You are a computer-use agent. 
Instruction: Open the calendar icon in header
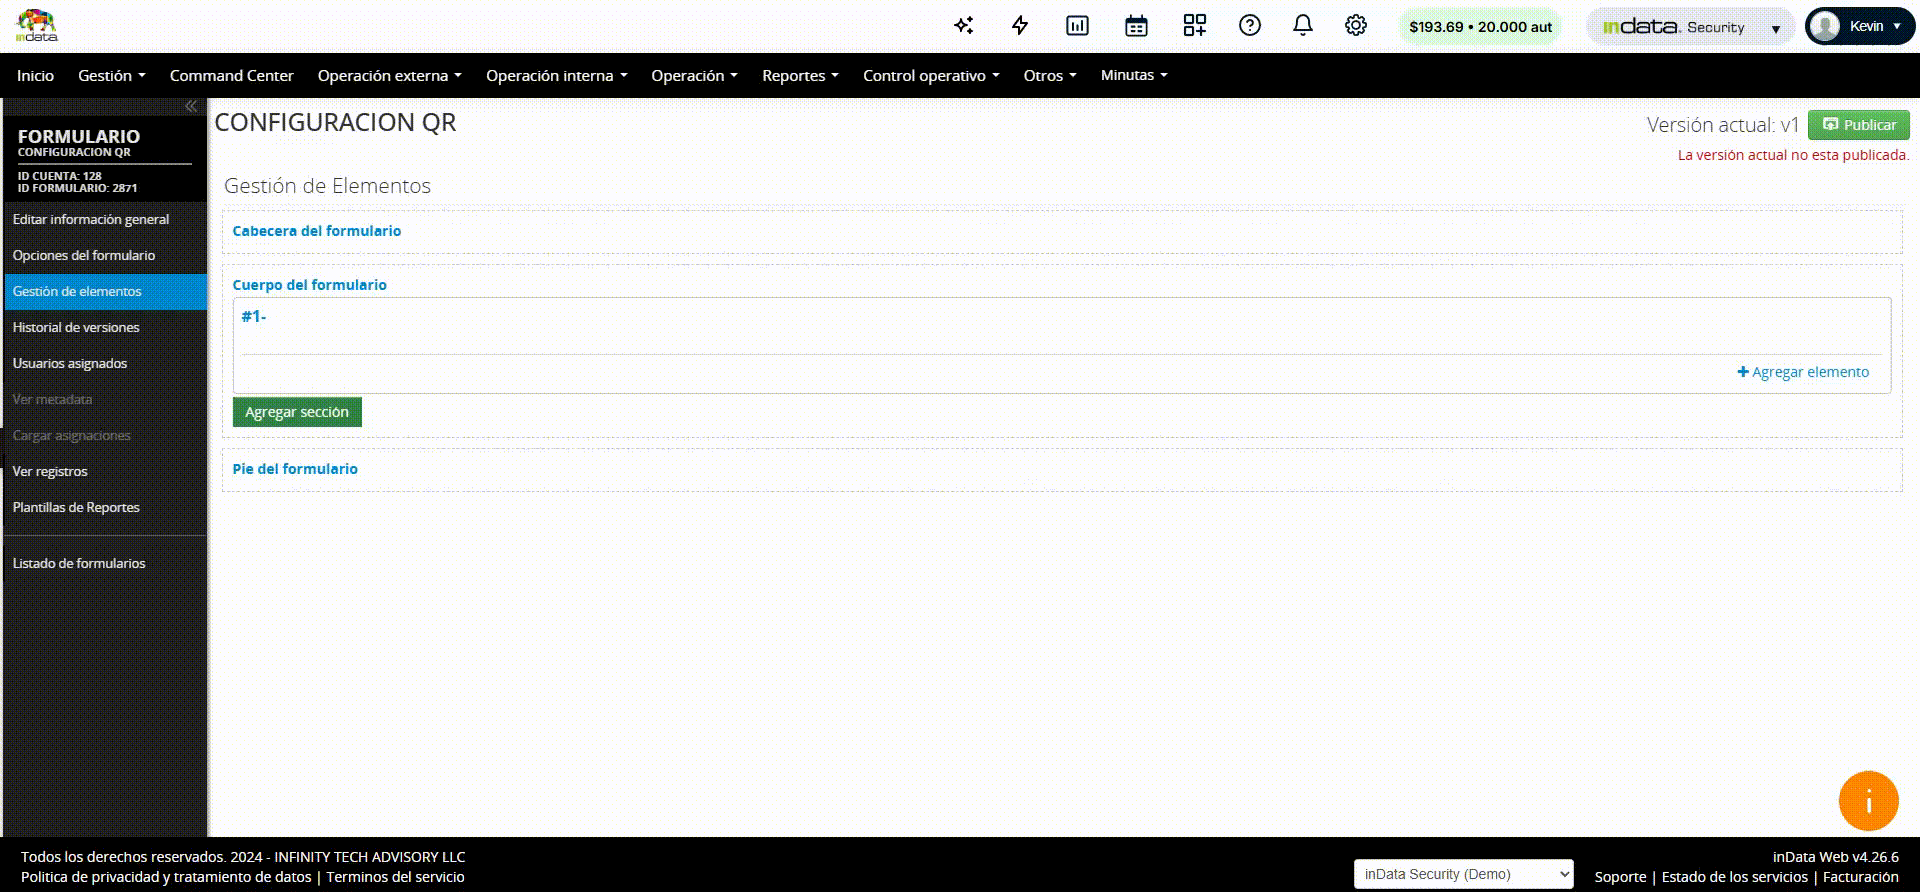pos(1136,26)
